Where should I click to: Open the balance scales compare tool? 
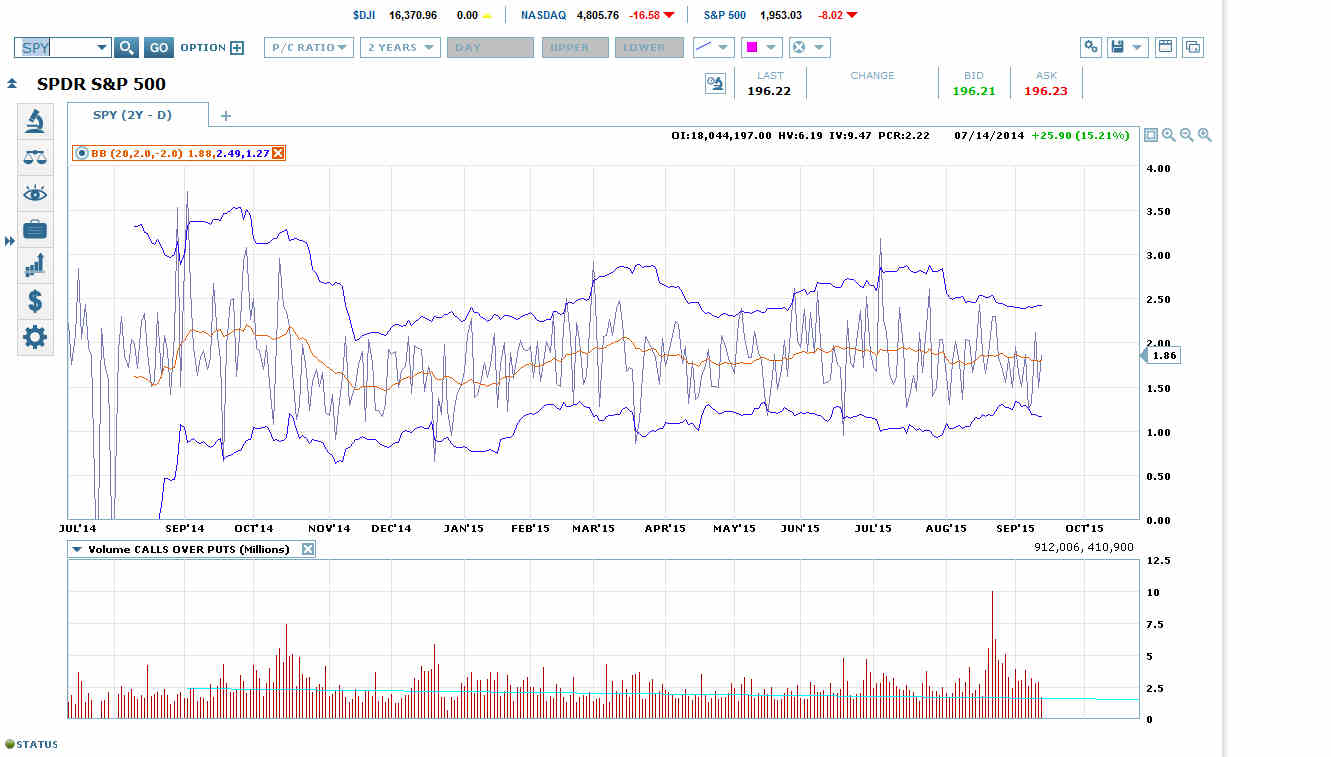tap(35, 158)
